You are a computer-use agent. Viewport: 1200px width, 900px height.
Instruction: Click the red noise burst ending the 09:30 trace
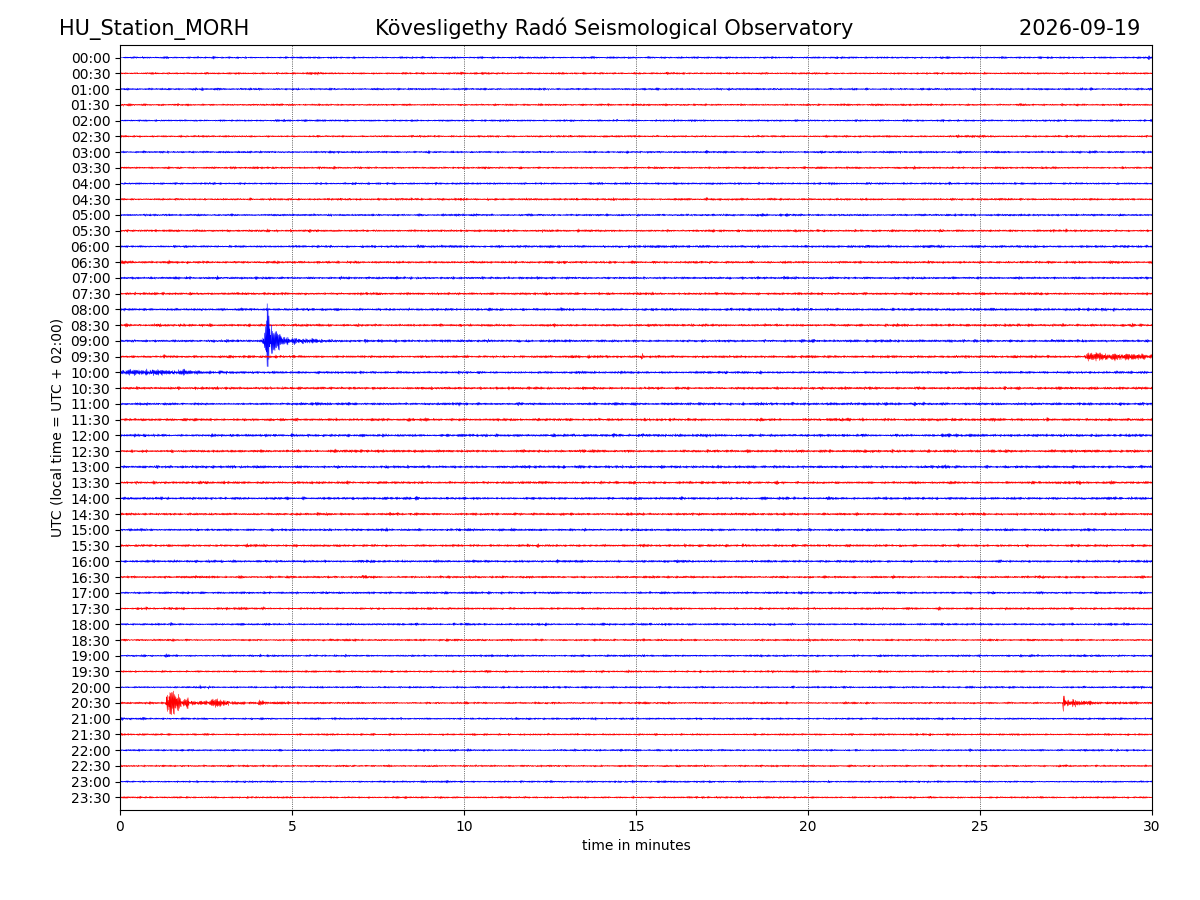click(x=1118, y=356)
